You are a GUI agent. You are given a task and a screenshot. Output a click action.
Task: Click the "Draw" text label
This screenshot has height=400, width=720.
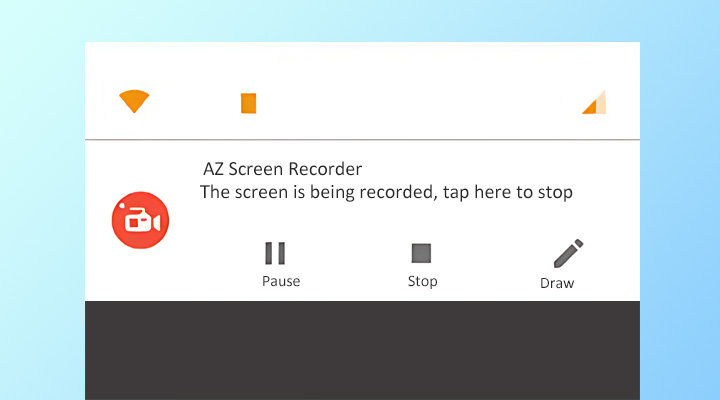click(557, 283)
